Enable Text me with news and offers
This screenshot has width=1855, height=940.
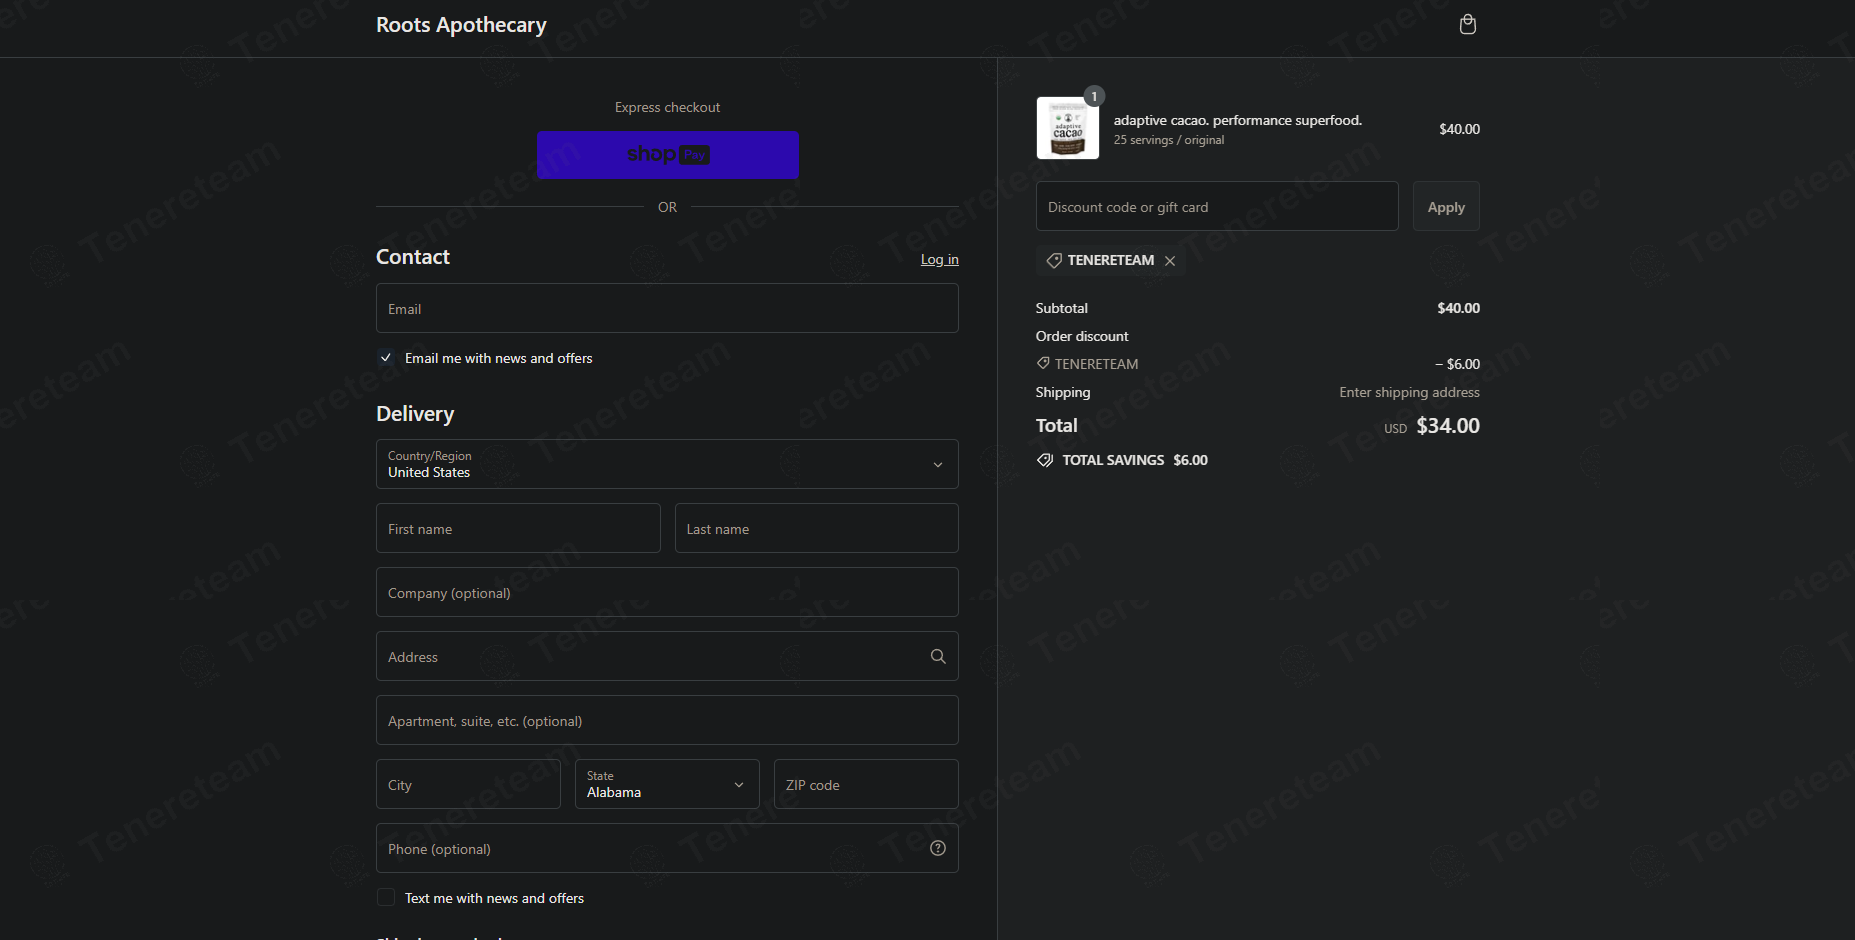(386, 898)
